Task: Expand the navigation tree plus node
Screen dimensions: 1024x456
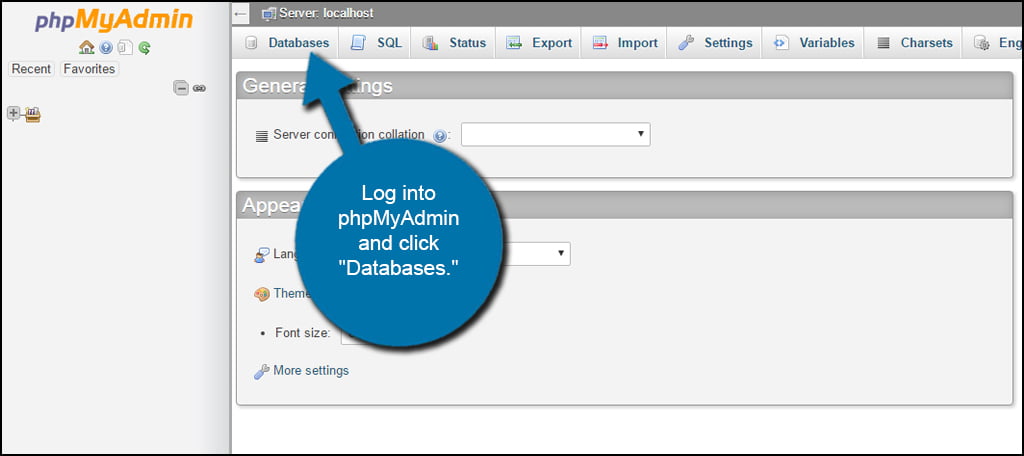Action: click(13, 113)
